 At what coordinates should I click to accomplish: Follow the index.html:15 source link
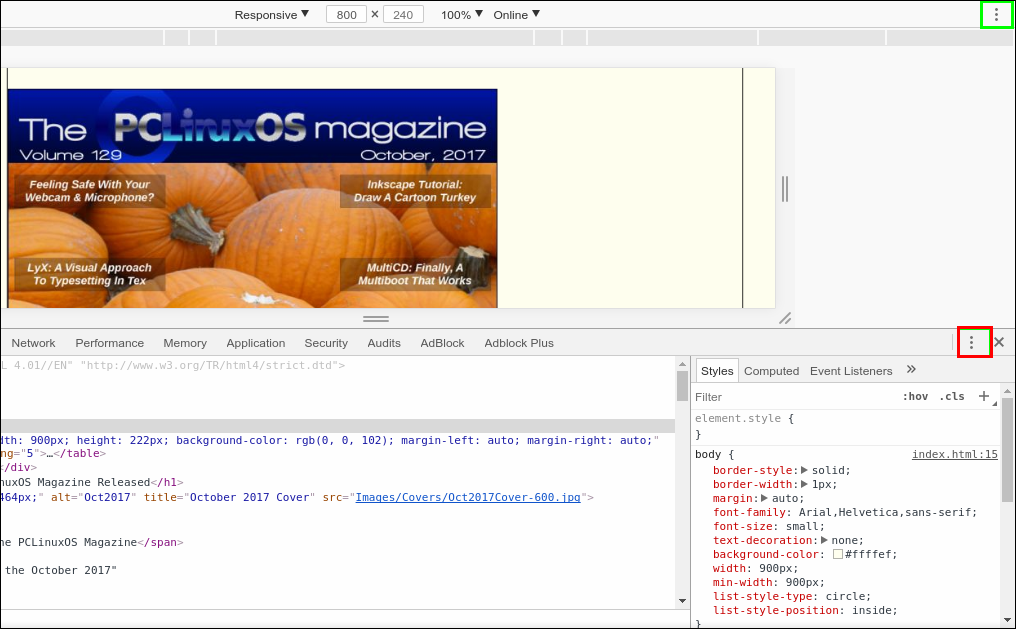[x=954, y=454]
